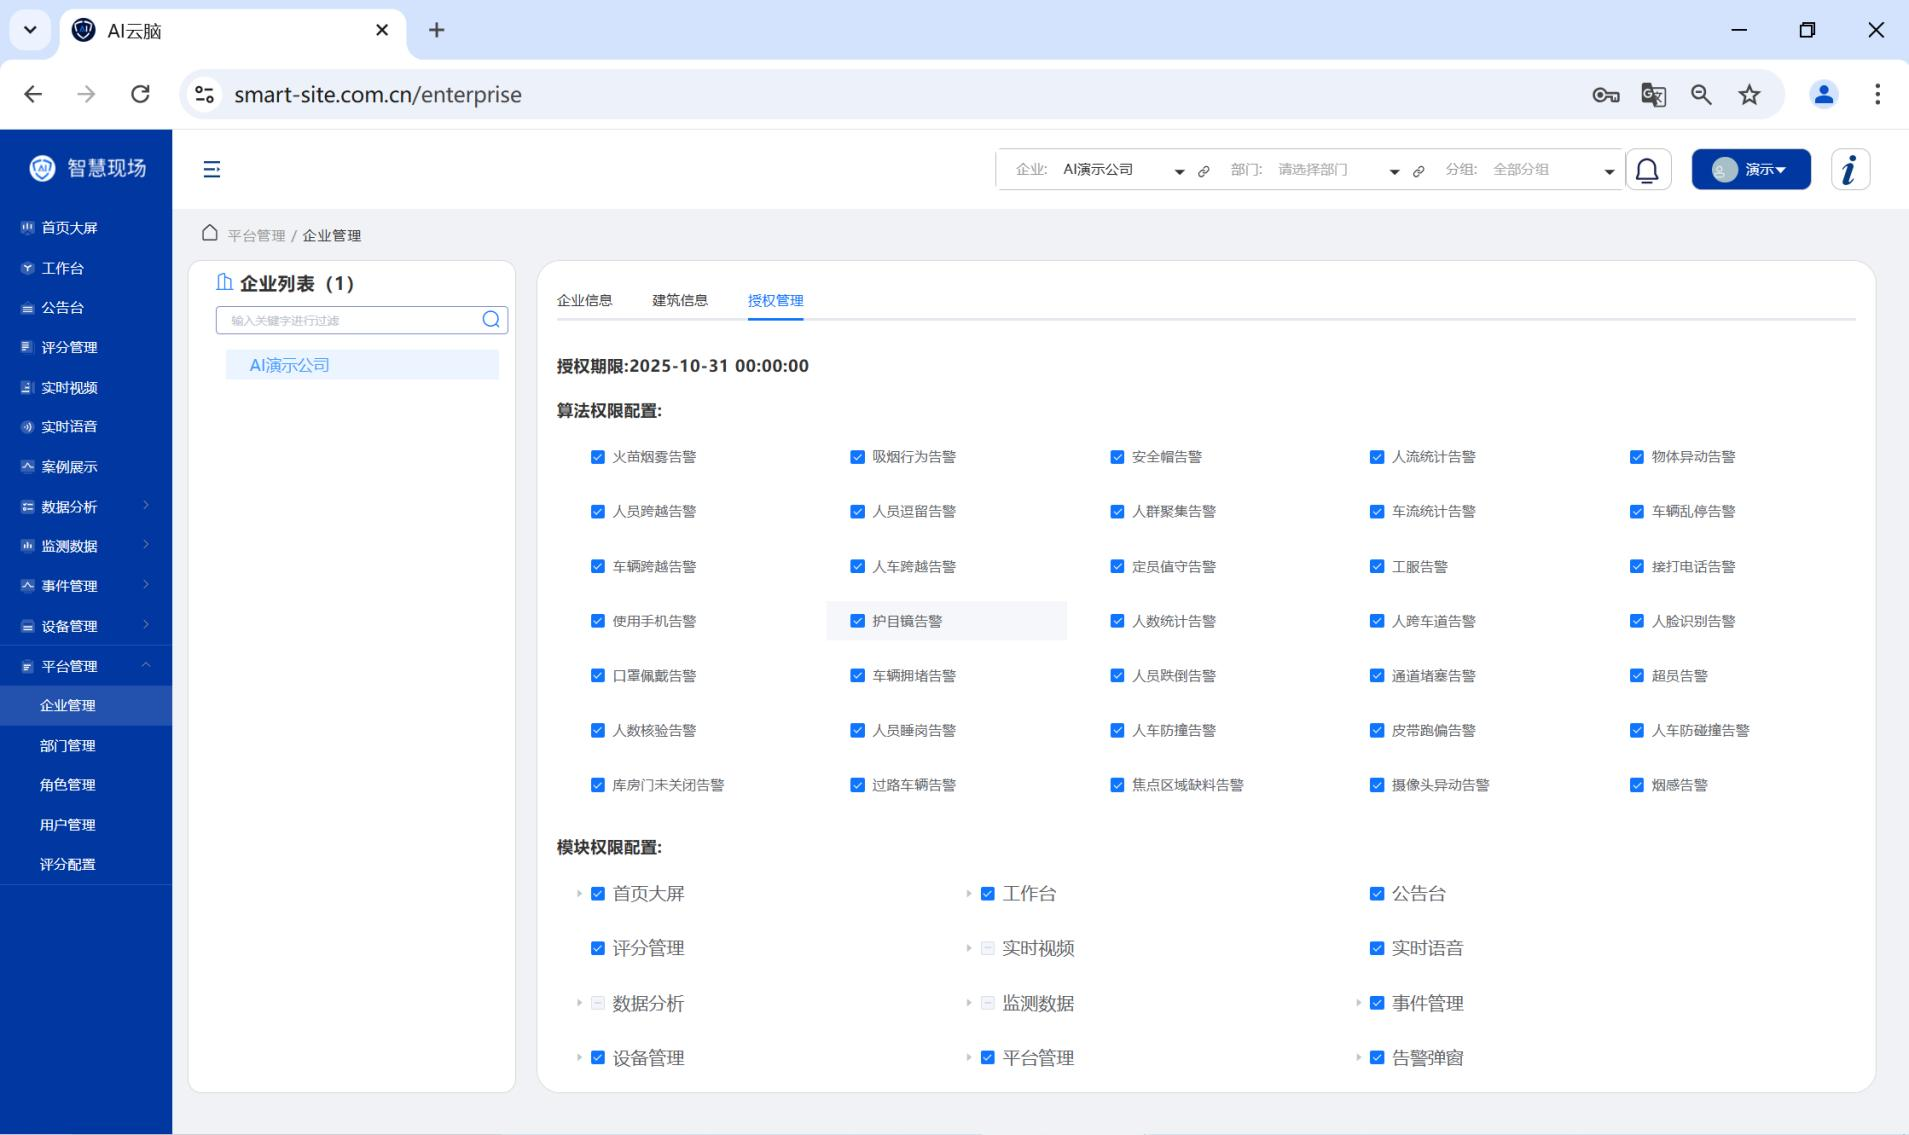
Task: Click the 智慧现场 logo
Action: click(87, 168)
